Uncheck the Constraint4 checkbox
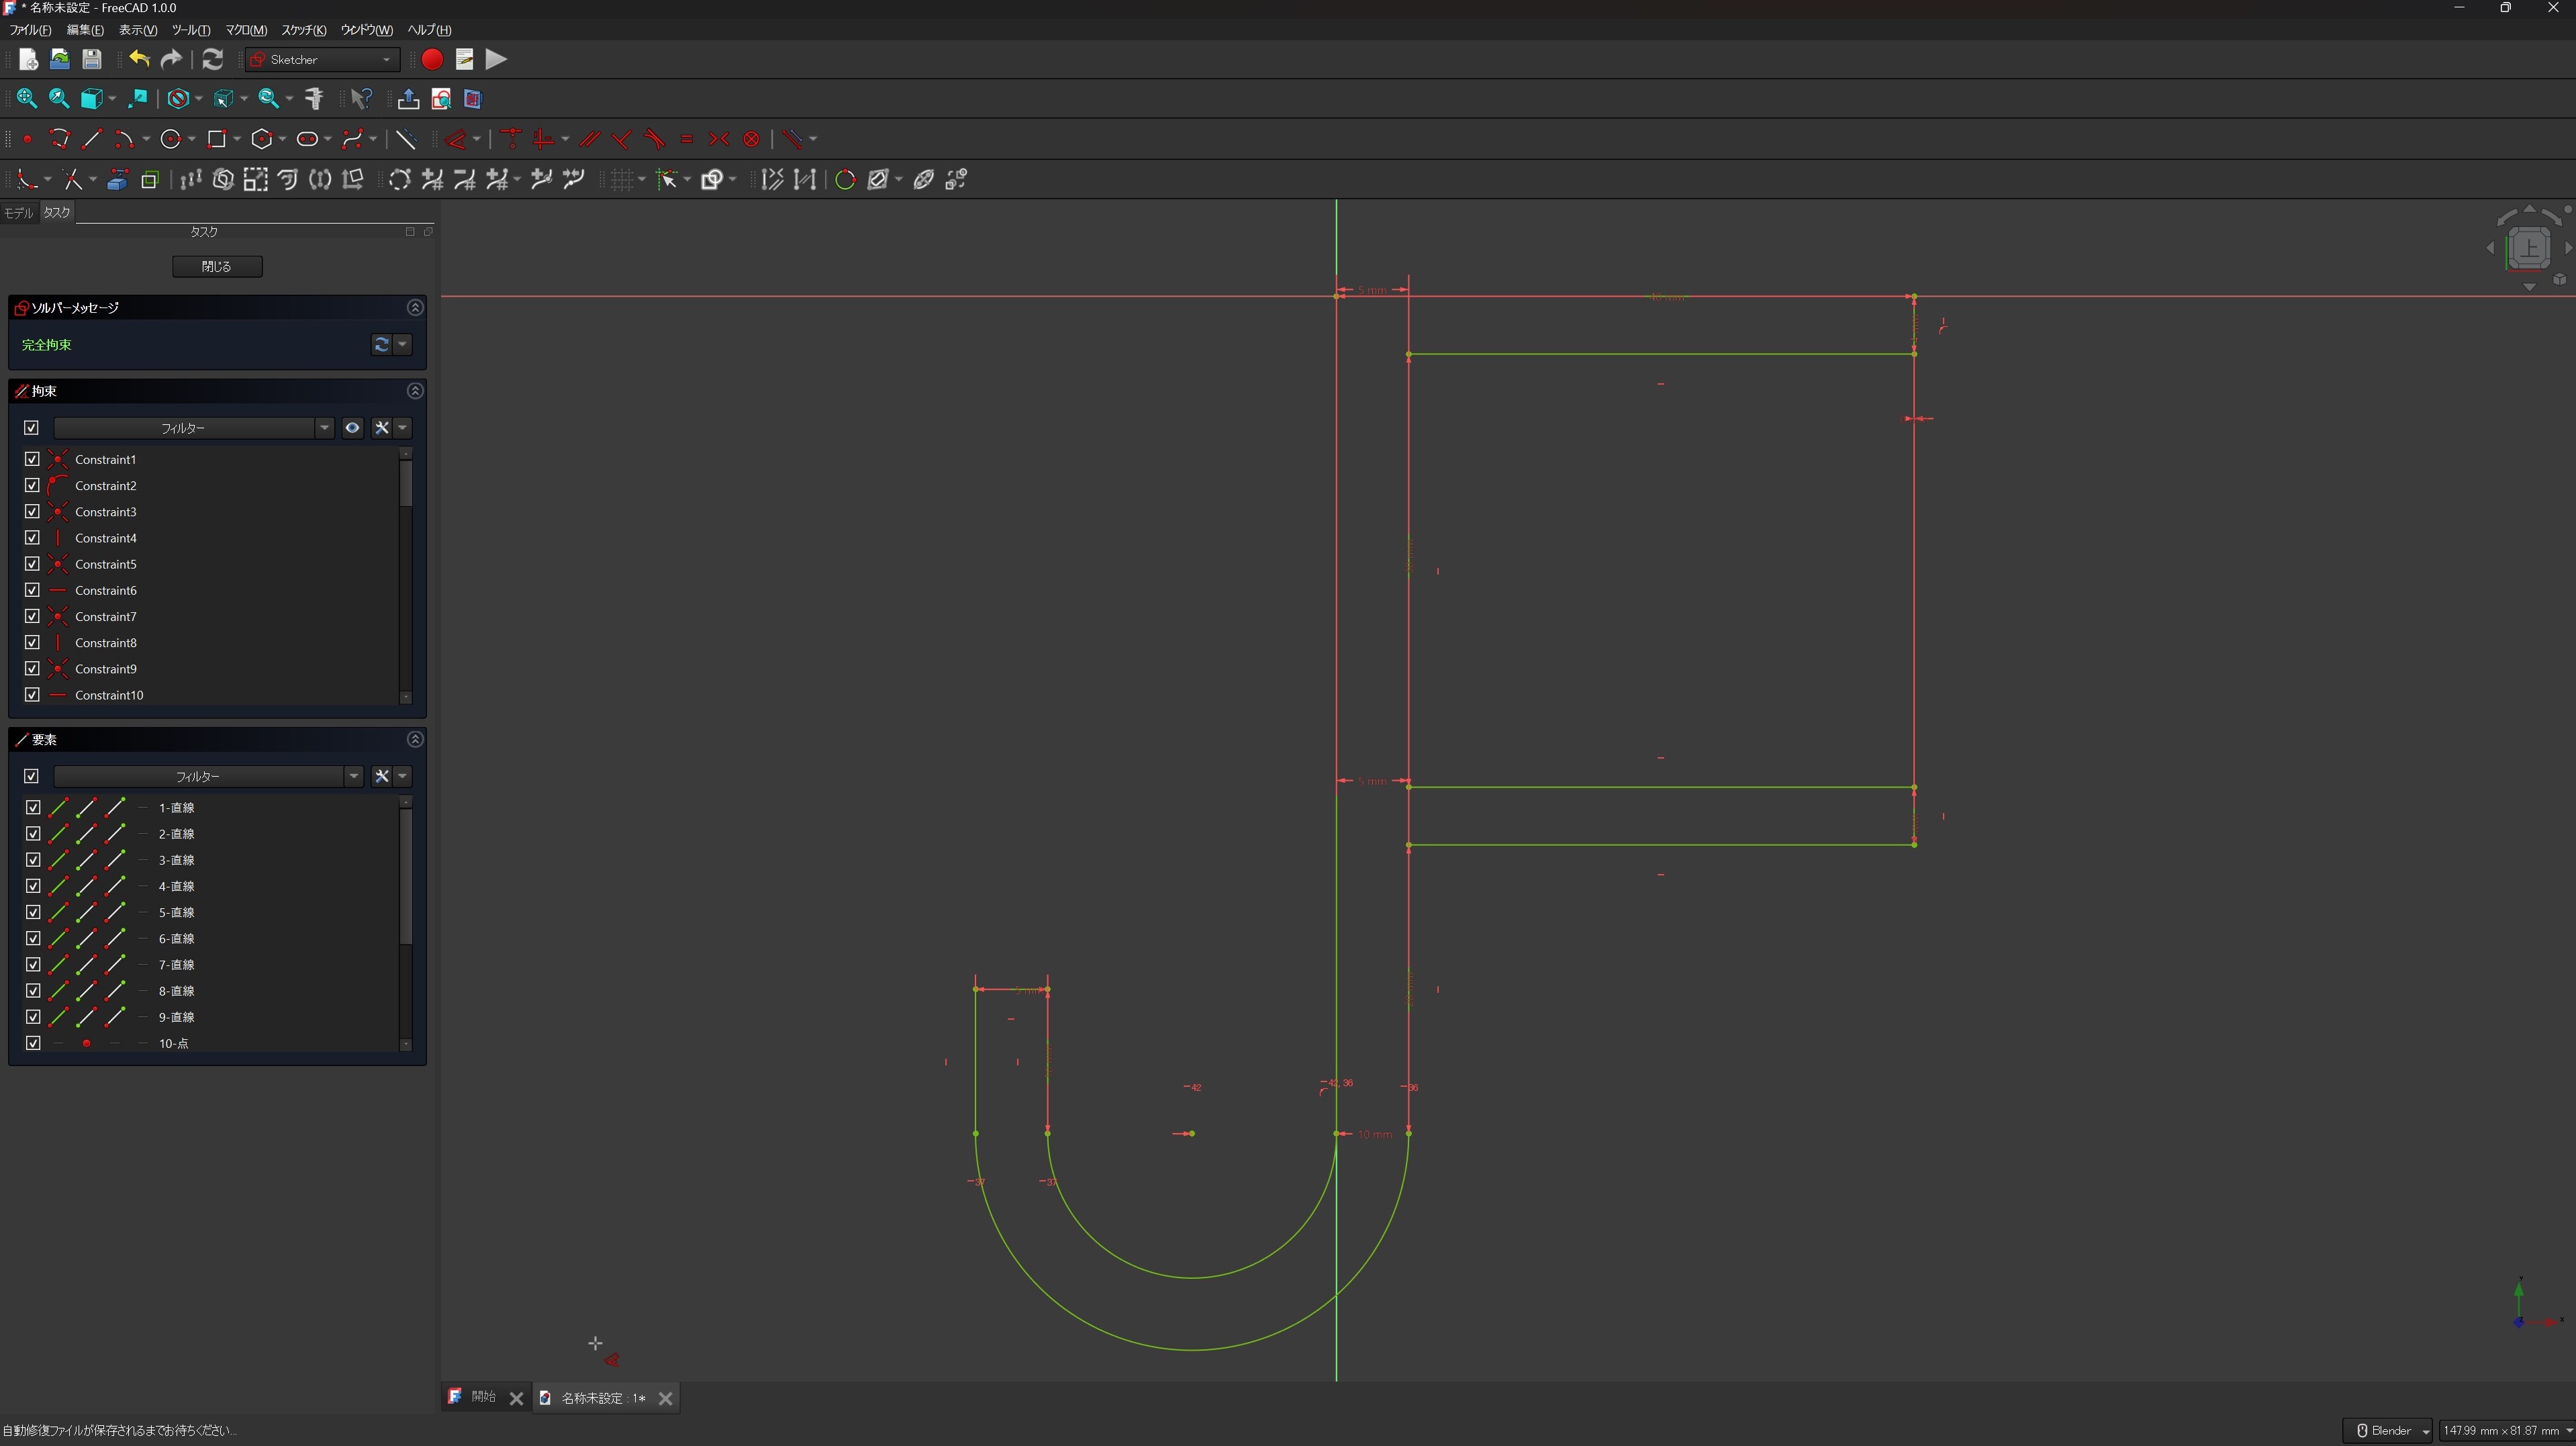Screen dimensions: 2576x1446 (x=32, y=538)
